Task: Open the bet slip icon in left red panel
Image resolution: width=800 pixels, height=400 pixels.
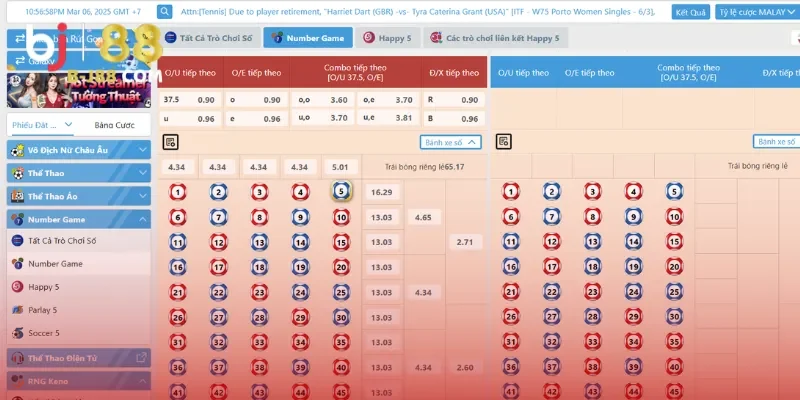Action: 170,142
